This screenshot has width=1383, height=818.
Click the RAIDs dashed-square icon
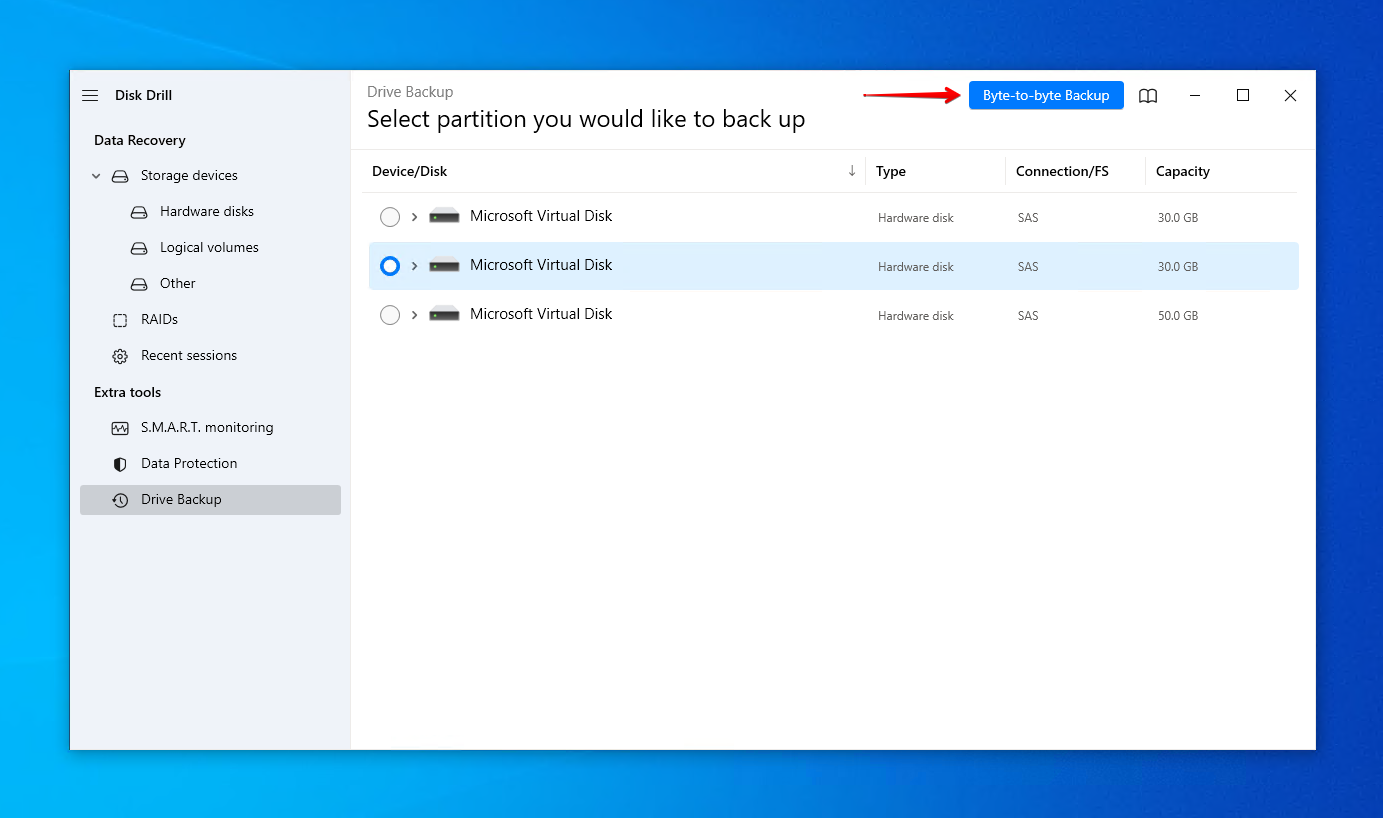pyautogui.click(x=120, y=320)
